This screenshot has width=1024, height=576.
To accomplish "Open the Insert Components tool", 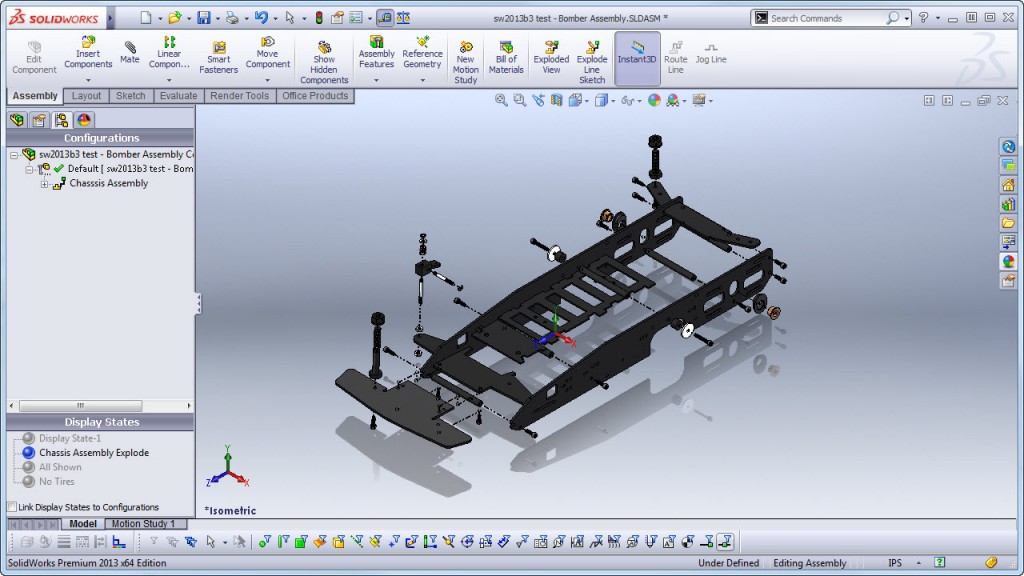I will (87, 57).
